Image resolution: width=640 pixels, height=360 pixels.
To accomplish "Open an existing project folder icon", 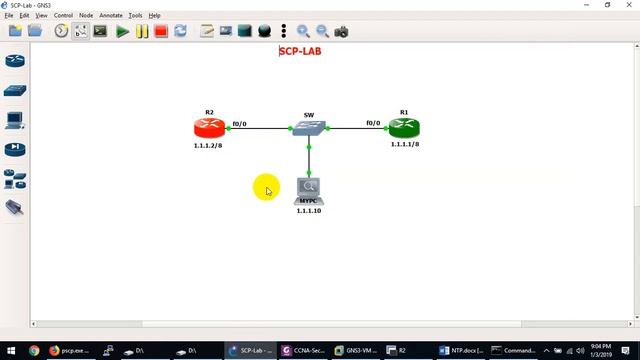I will [x=35, y=31].
